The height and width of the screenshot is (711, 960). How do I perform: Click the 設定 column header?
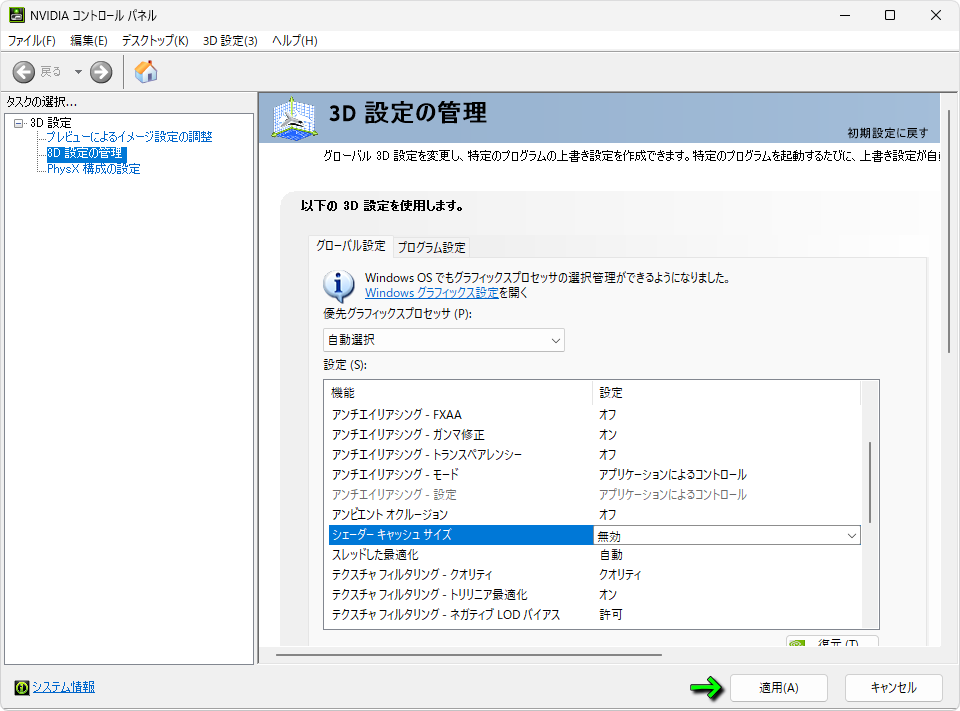726,393
